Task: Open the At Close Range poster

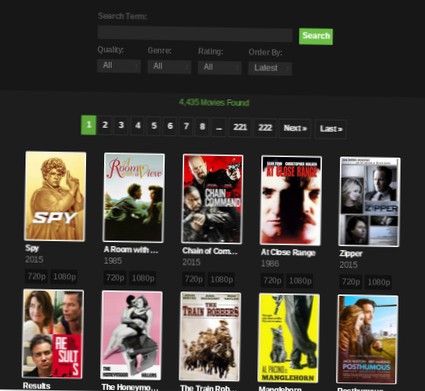Action: pyautogui.click(x=291, y=201)
